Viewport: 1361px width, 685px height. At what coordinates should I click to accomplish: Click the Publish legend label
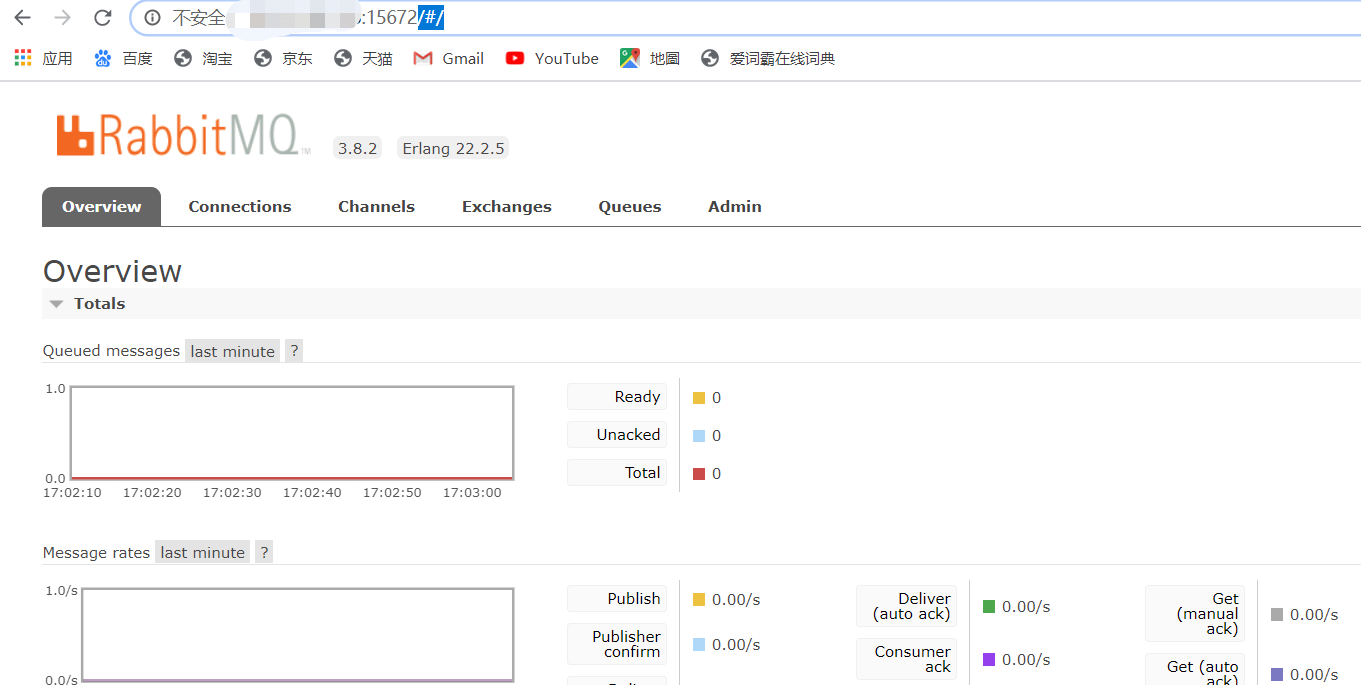tap(617, 599)
